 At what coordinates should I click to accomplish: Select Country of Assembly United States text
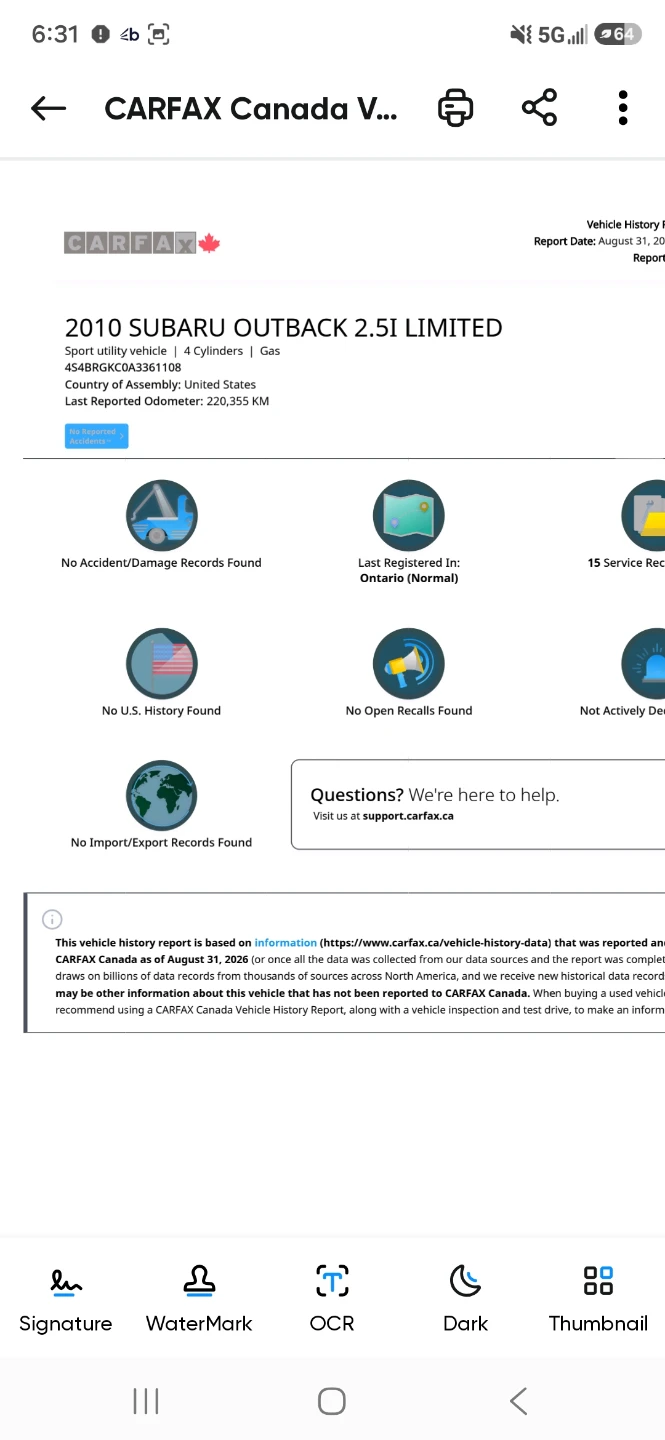click(x=160, y=385)
